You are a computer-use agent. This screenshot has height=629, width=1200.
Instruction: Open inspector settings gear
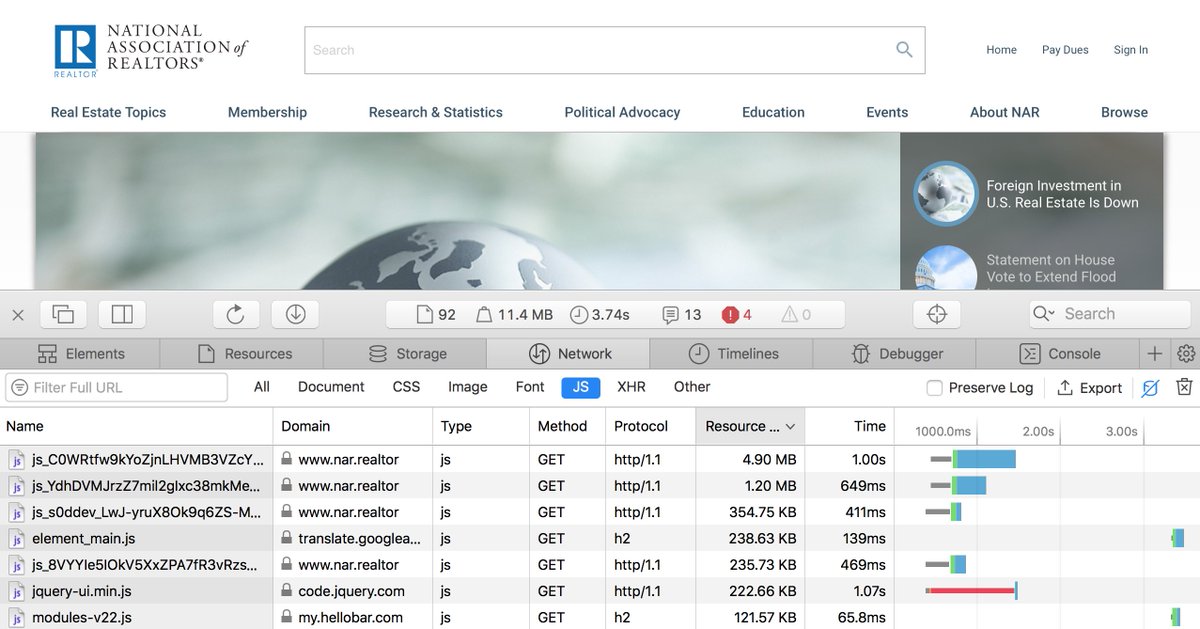click(x=1186, y=354)
